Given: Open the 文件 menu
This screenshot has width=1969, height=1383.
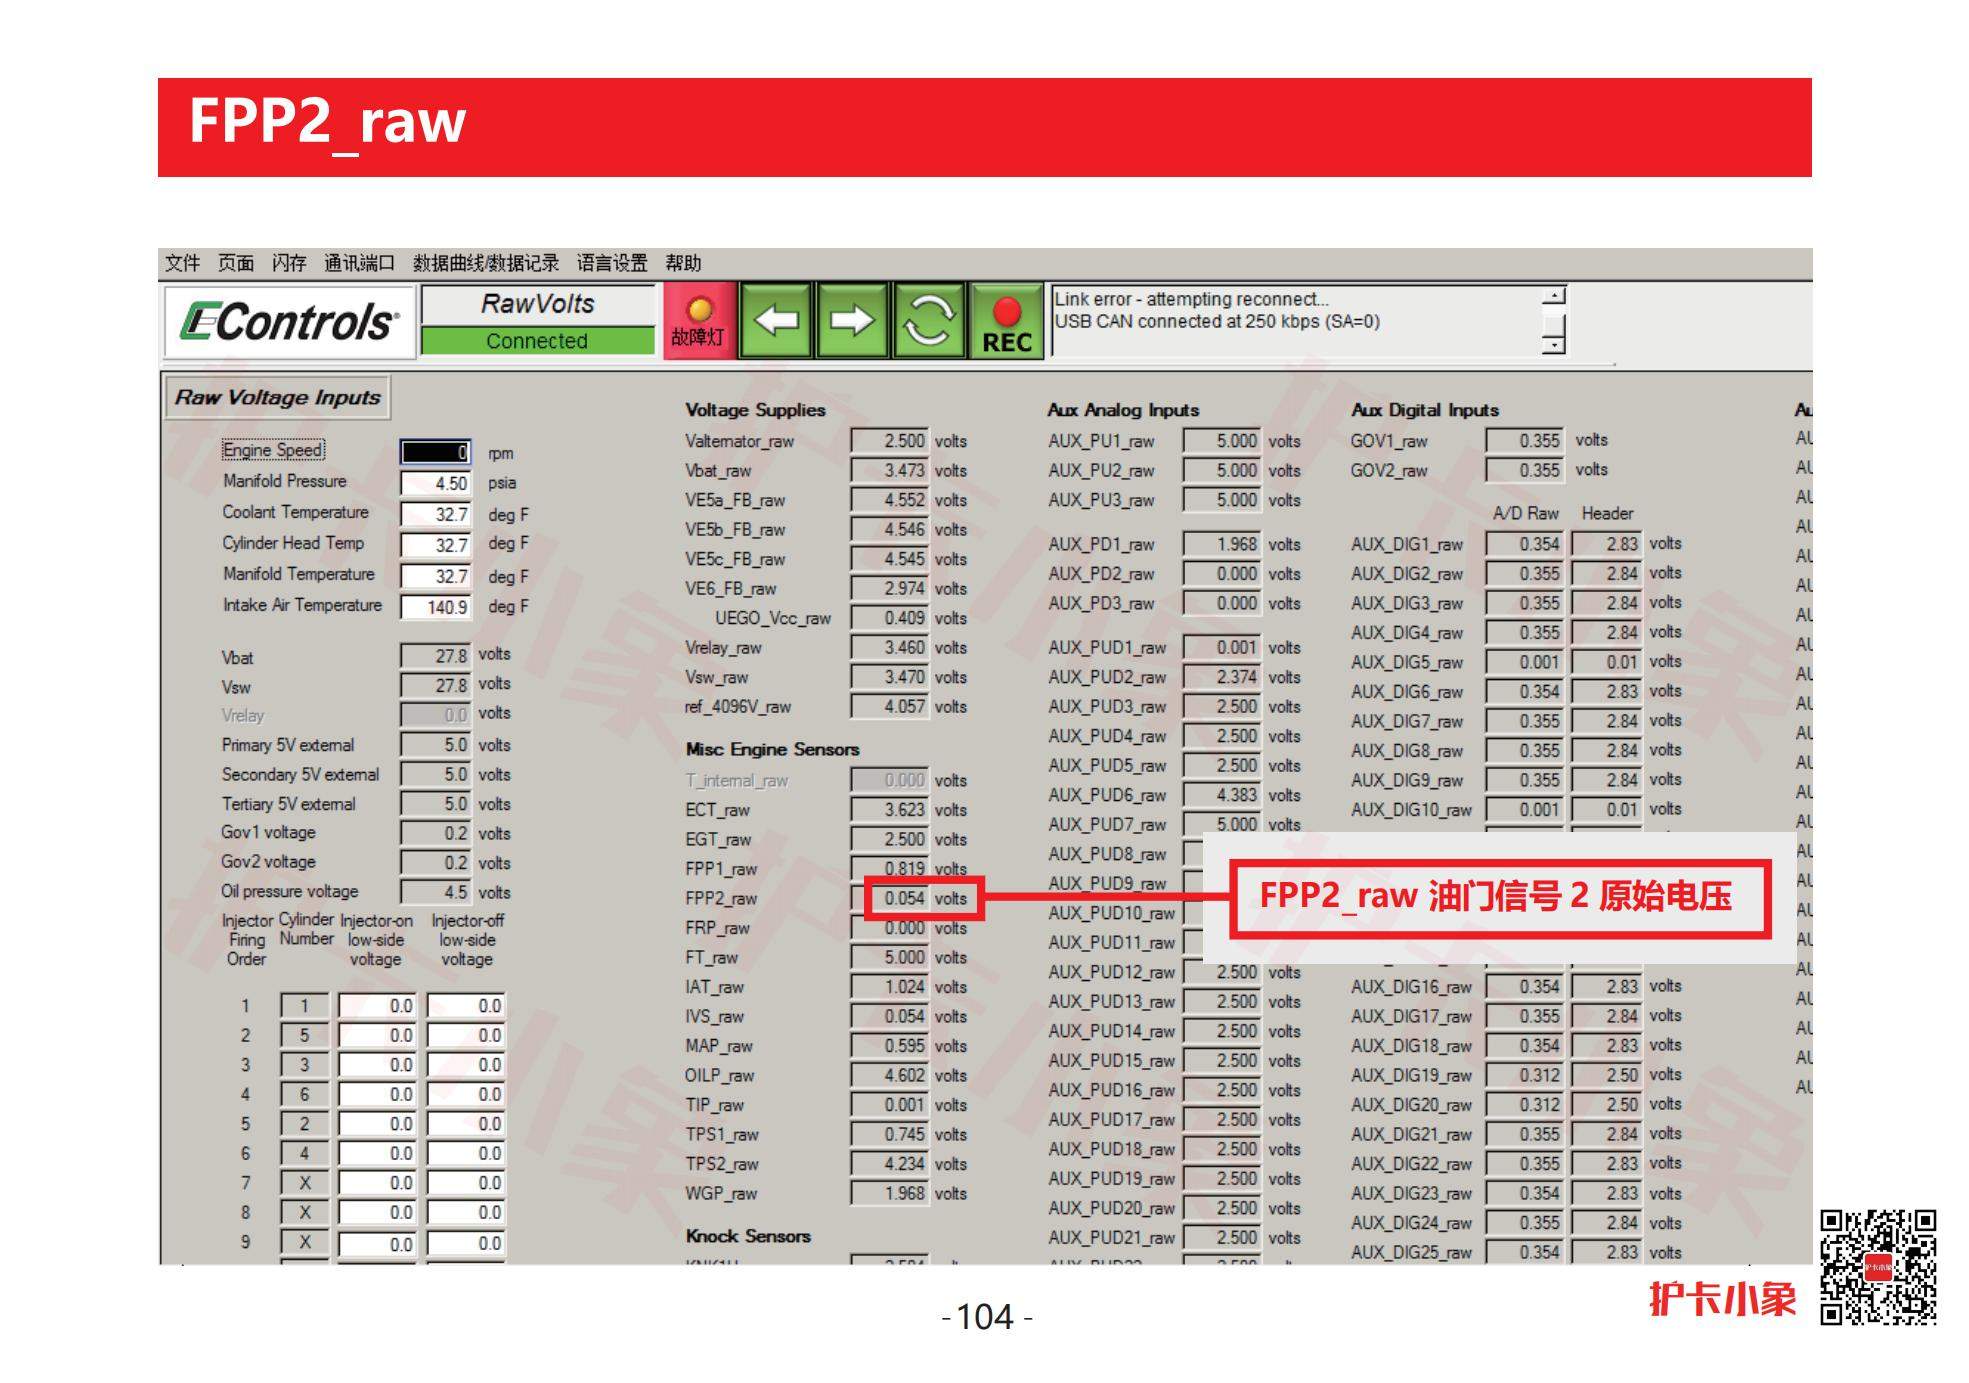Looking at the screenshot, I should (x=182, y=263).
